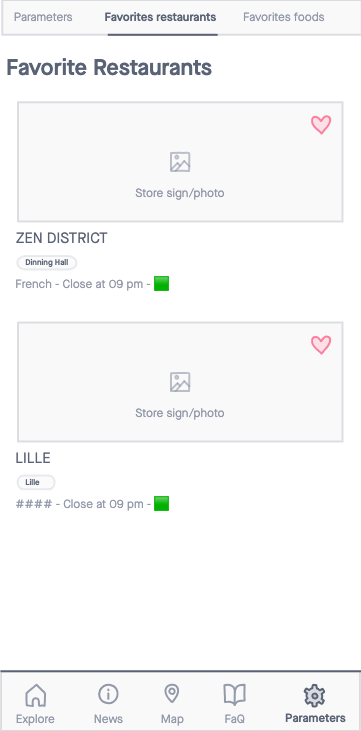Open the Map pin icon
The height and width of the screenshot is (731, 361).
point(172,694)
